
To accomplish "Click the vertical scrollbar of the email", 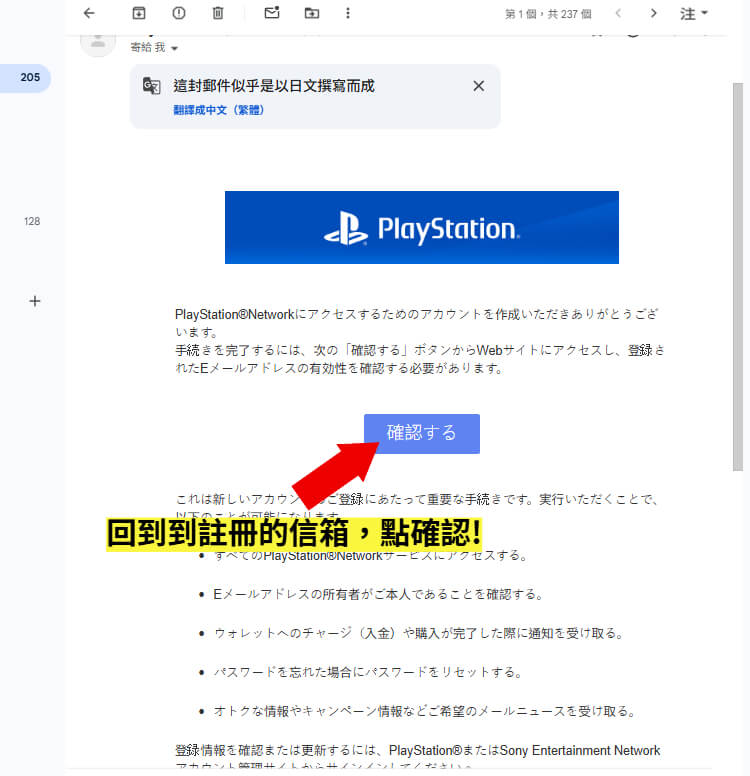I will click(x=738, y=277).
